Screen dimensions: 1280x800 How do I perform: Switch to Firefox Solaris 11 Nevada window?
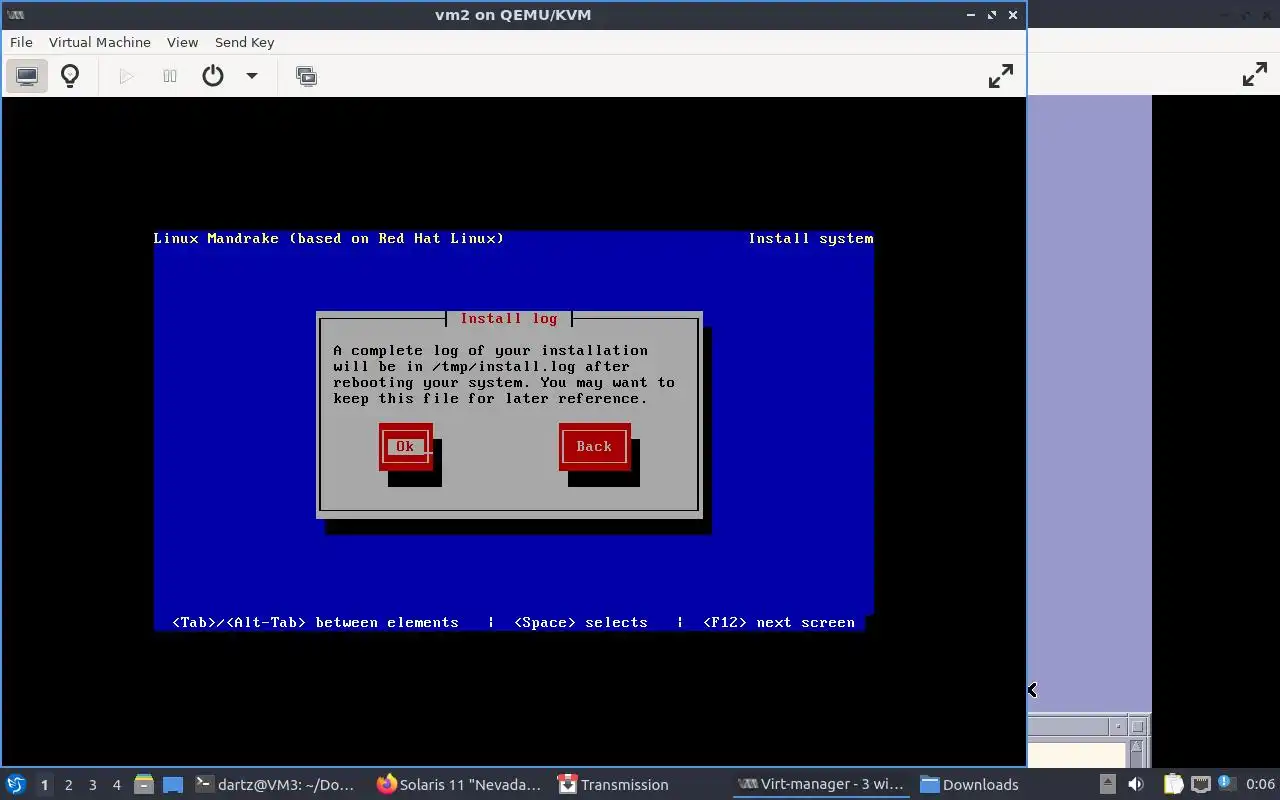460,785
